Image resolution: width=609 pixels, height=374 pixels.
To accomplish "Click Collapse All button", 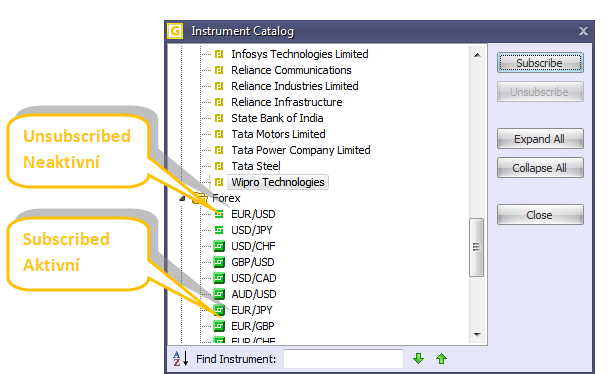I will pos(540,168).
